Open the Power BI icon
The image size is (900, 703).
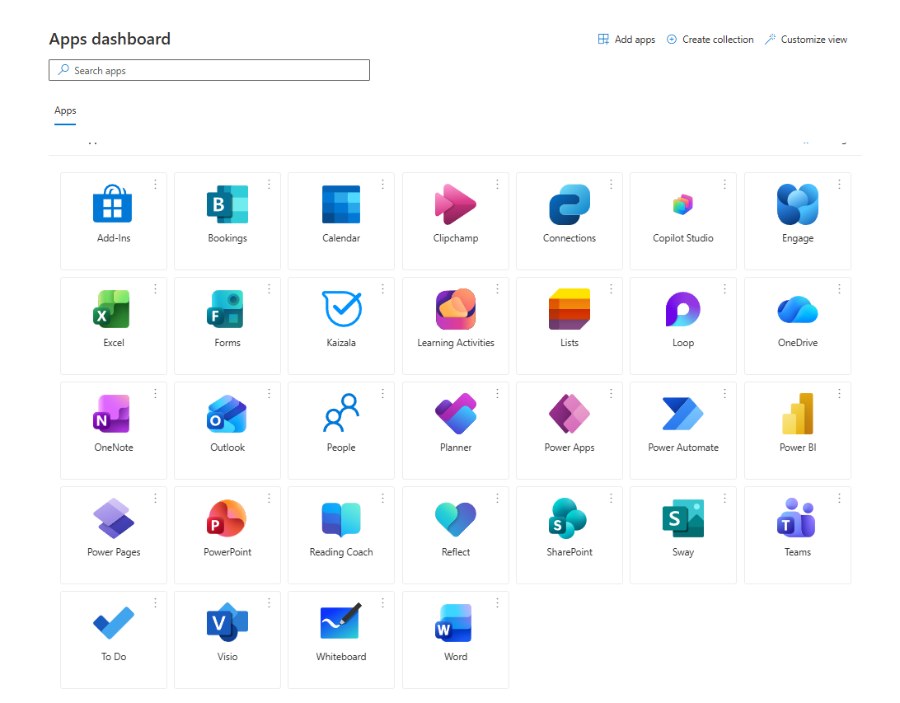coord(797,413)
